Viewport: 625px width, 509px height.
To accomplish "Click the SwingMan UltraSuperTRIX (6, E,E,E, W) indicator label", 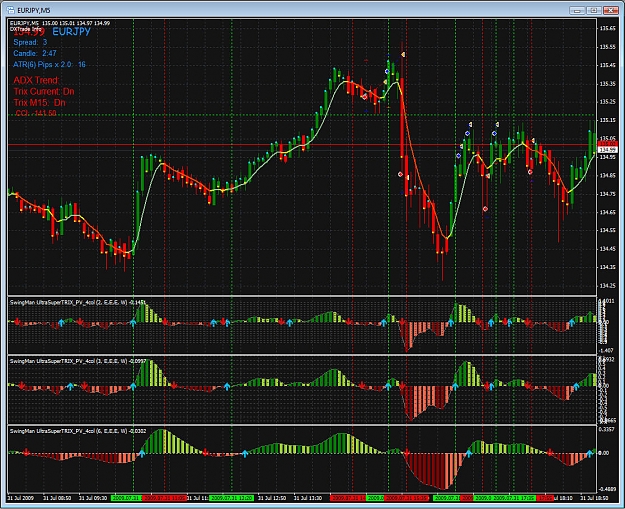I will (x=78, y=431).
